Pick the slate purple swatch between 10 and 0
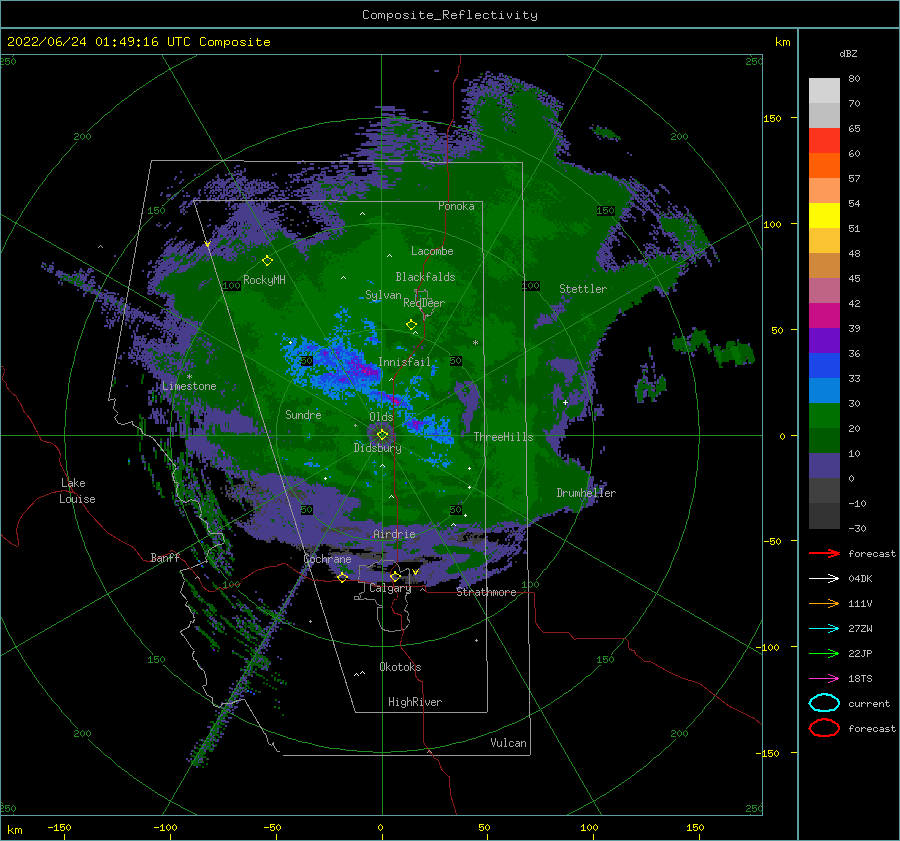 point(824,465)
